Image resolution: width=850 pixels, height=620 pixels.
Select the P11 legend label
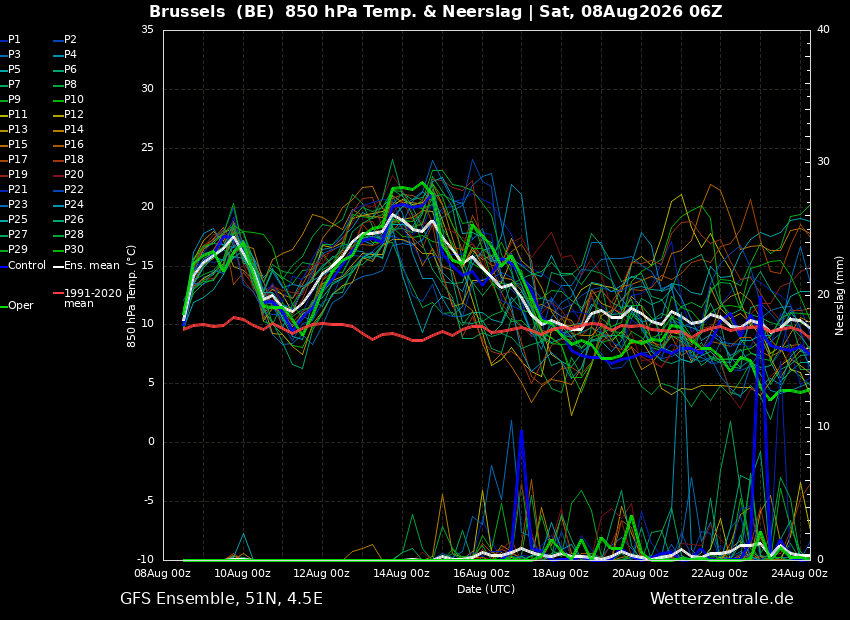pyautogui.click(x=17, y=114)
